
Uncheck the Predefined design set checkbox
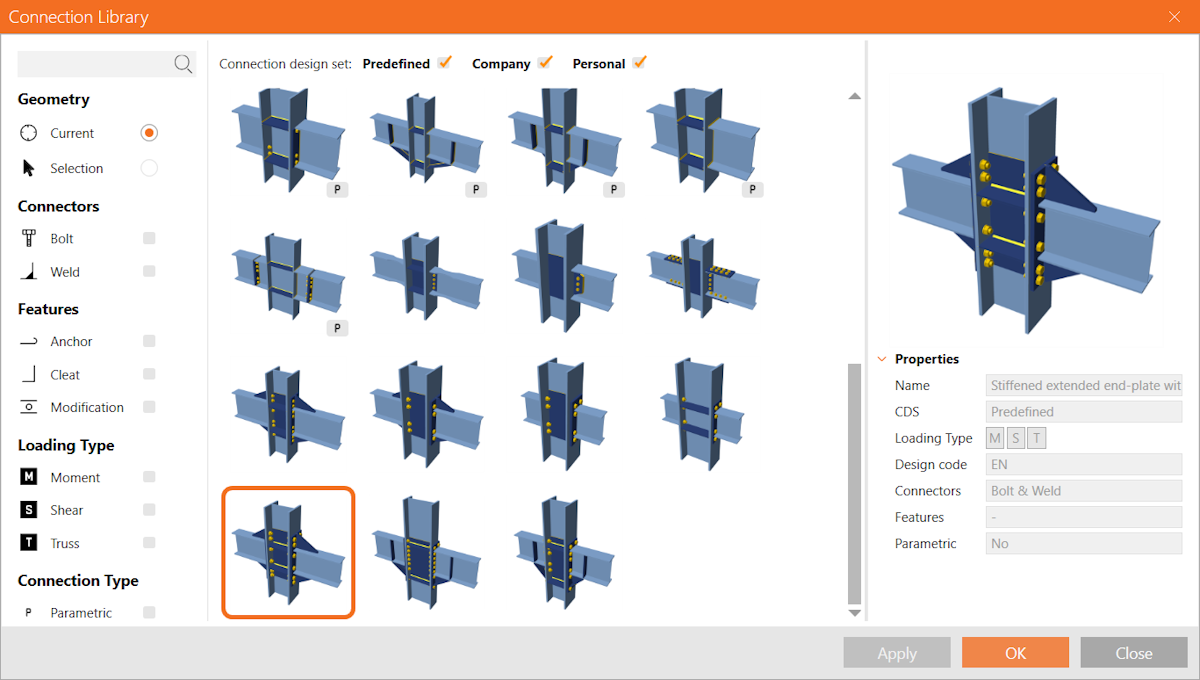click(445, 62)
